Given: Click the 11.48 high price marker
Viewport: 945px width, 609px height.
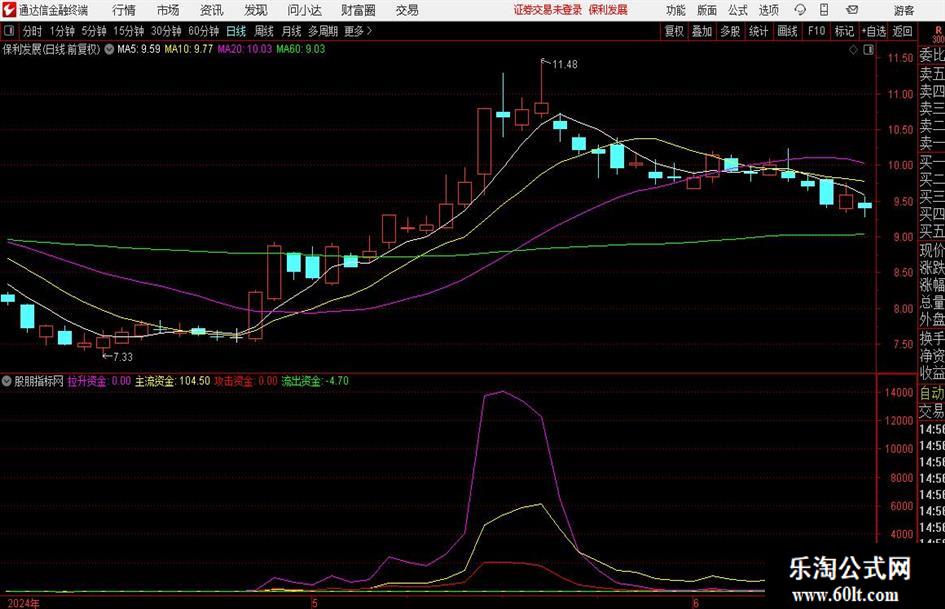Looking at the screenshot, I should [x=565, y=65].
